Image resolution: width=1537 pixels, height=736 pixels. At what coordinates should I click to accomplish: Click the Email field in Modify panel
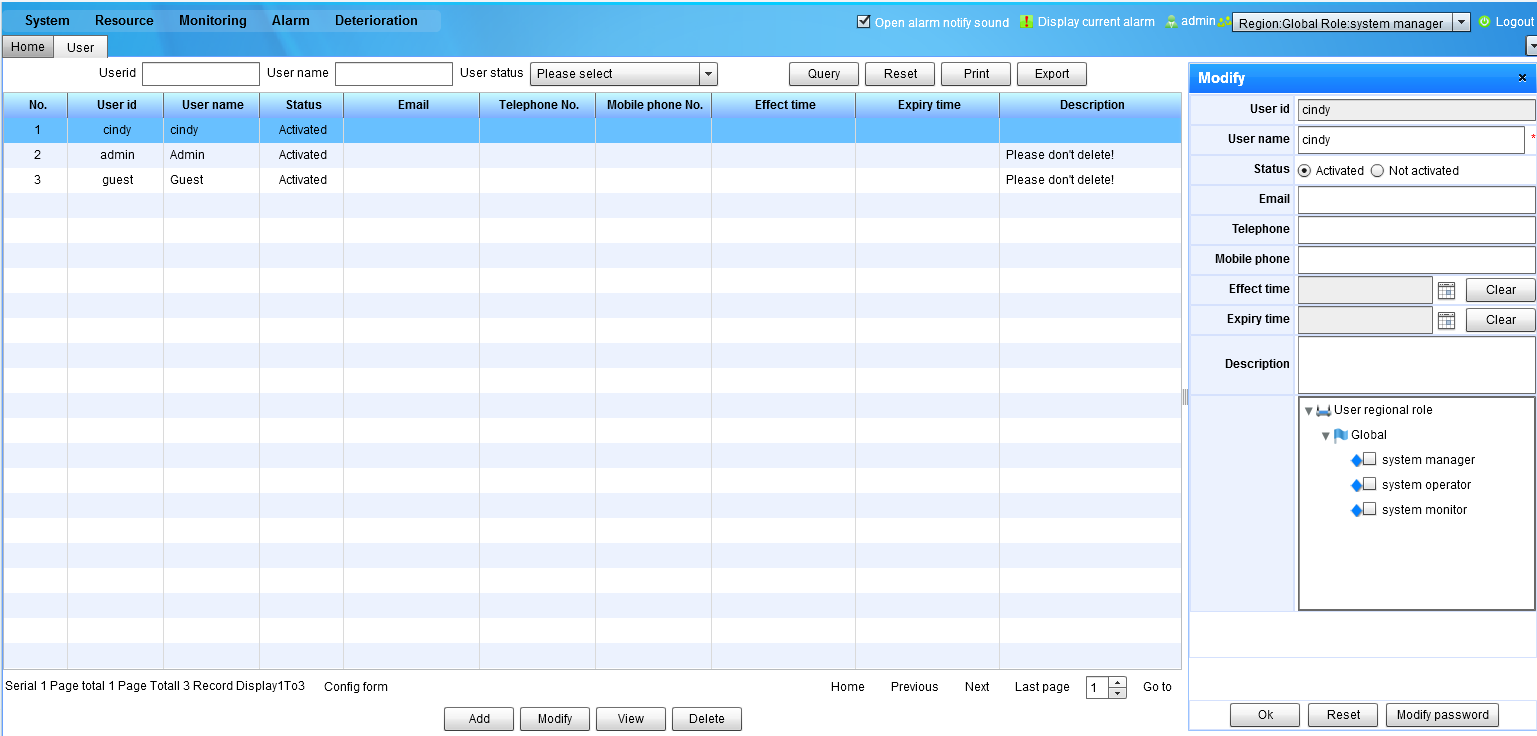[1416, 200]
